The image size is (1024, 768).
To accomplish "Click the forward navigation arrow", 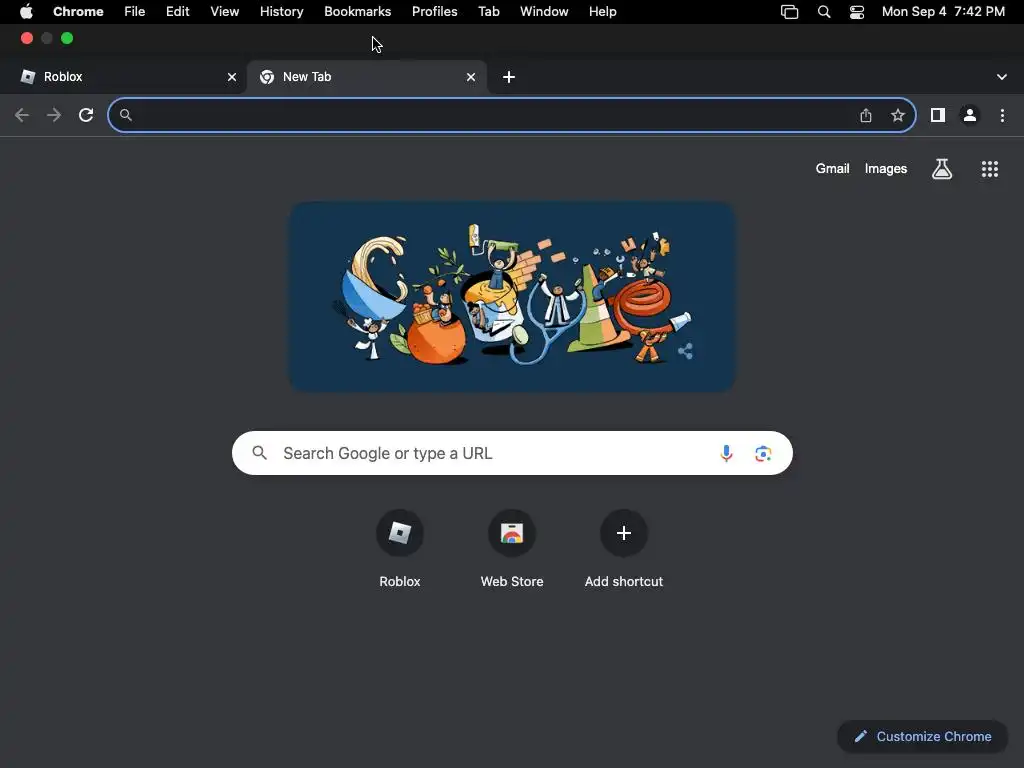I will [54, 116].
